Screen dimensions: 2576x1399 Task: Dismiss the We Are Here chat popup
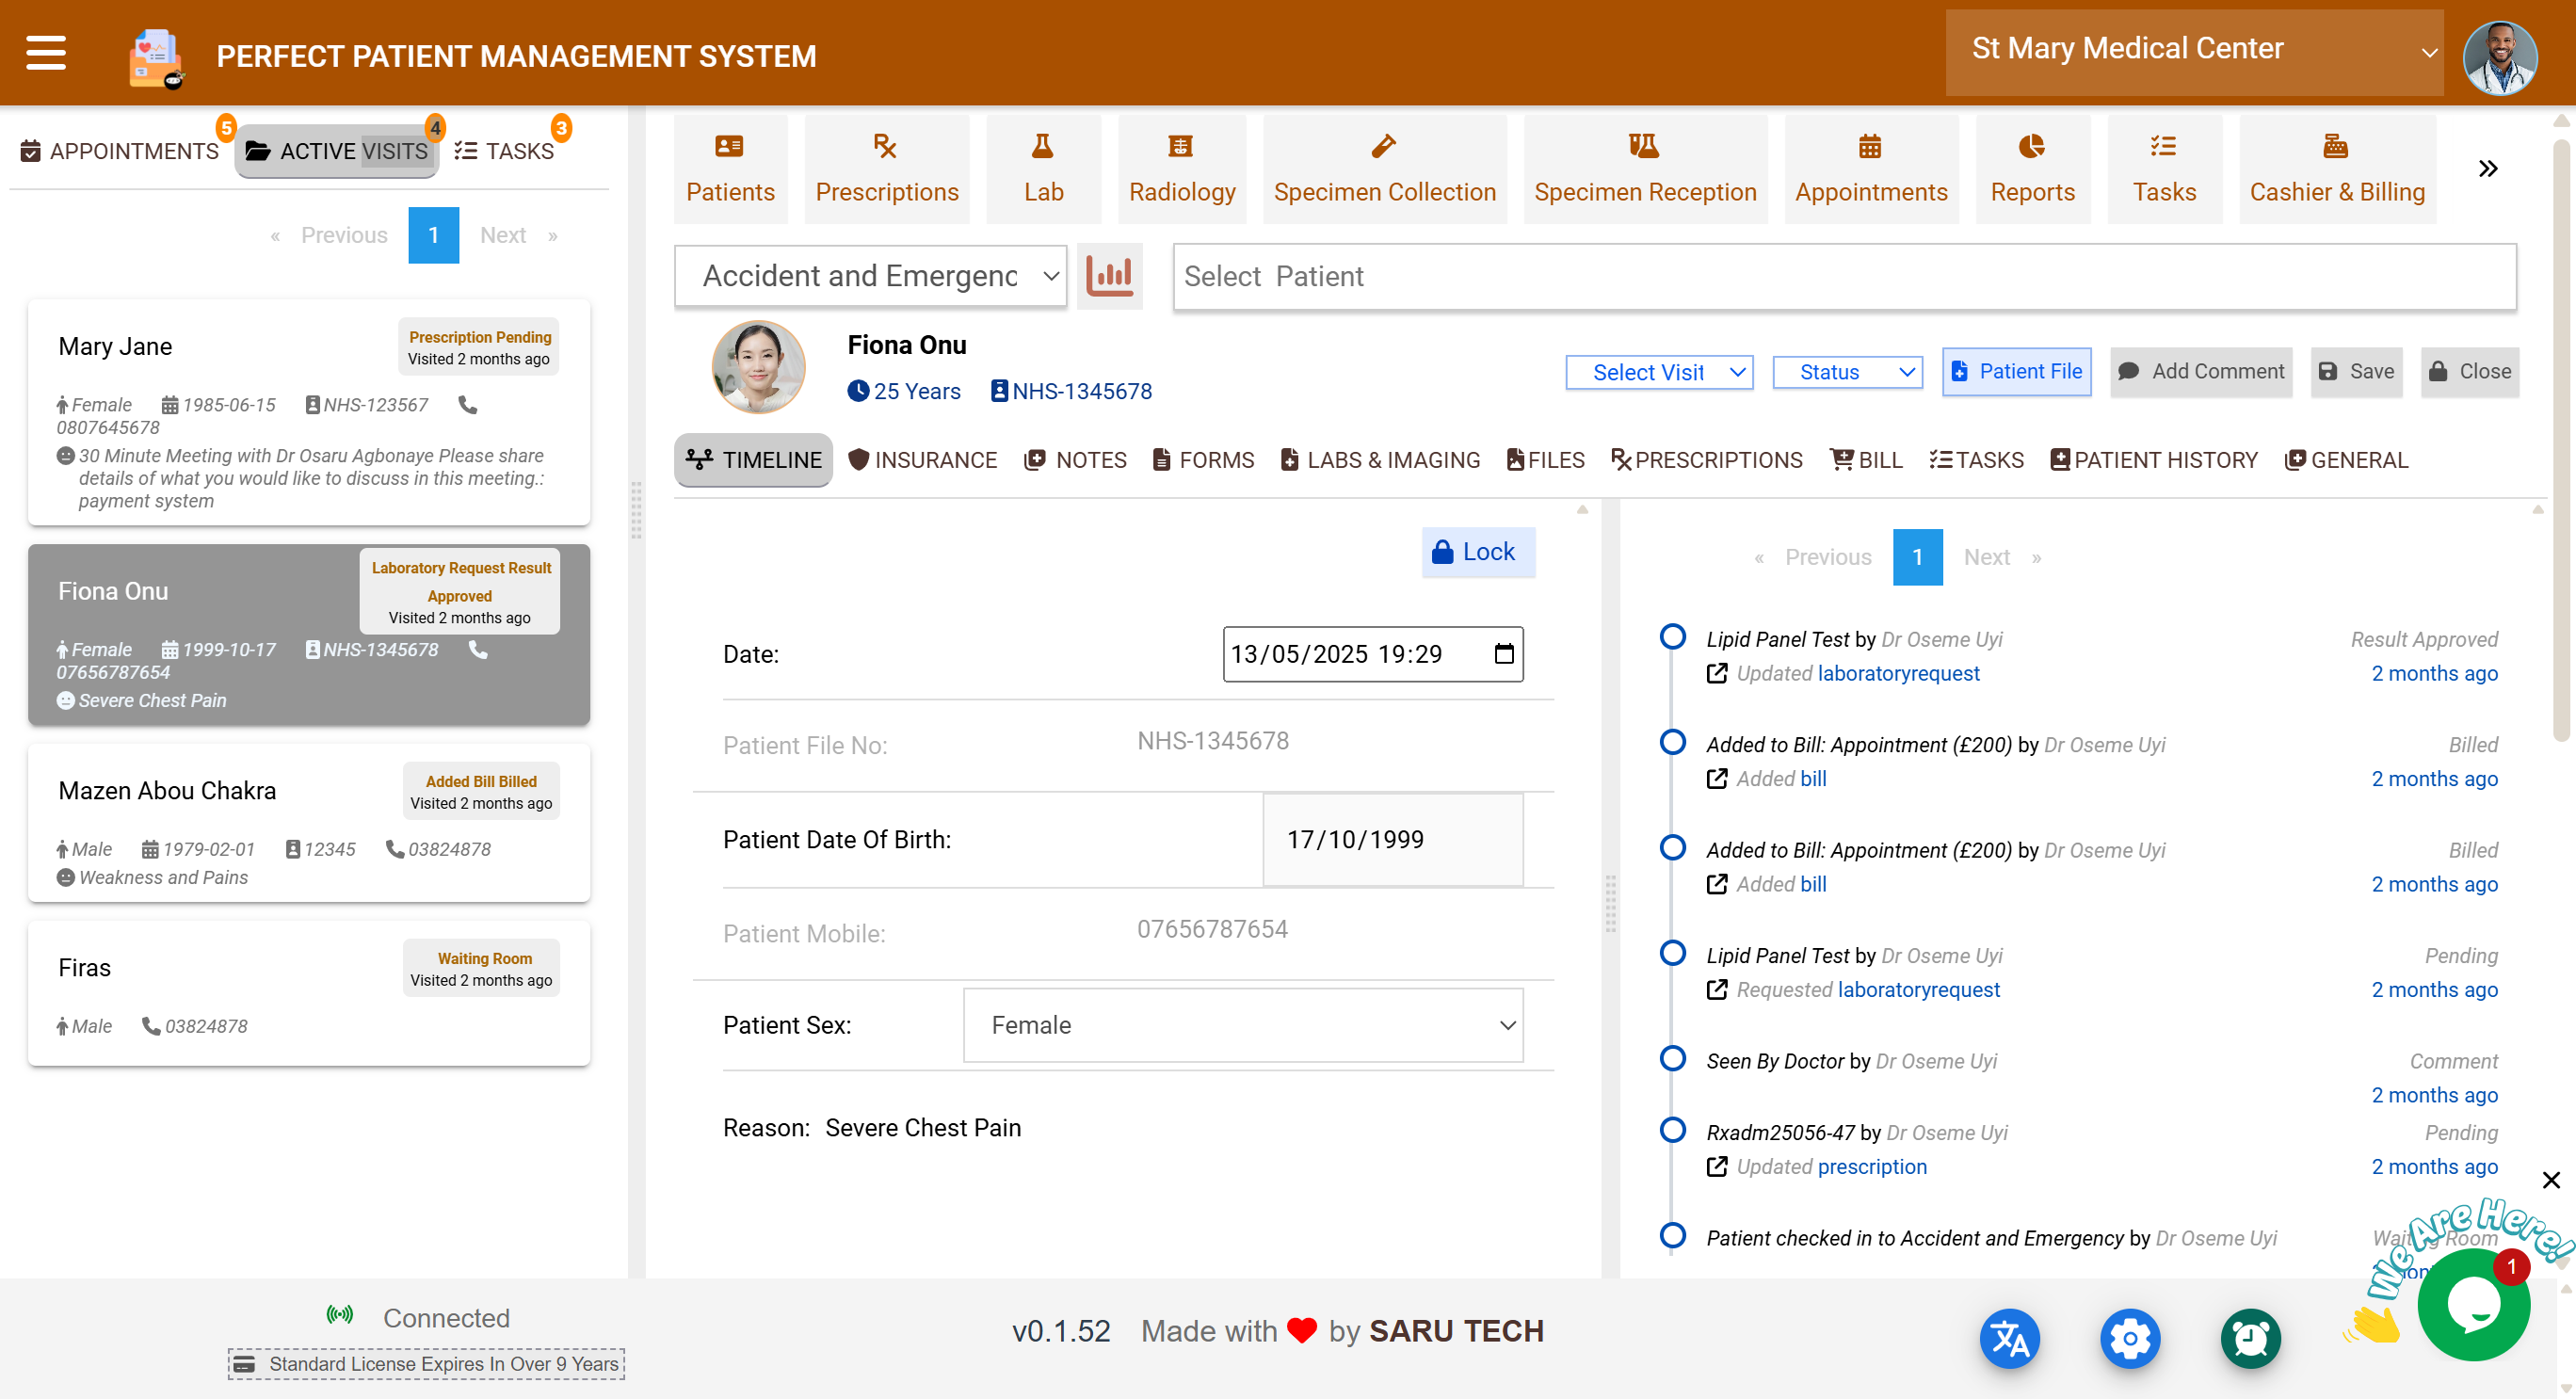click(x=2551, y=1180)
